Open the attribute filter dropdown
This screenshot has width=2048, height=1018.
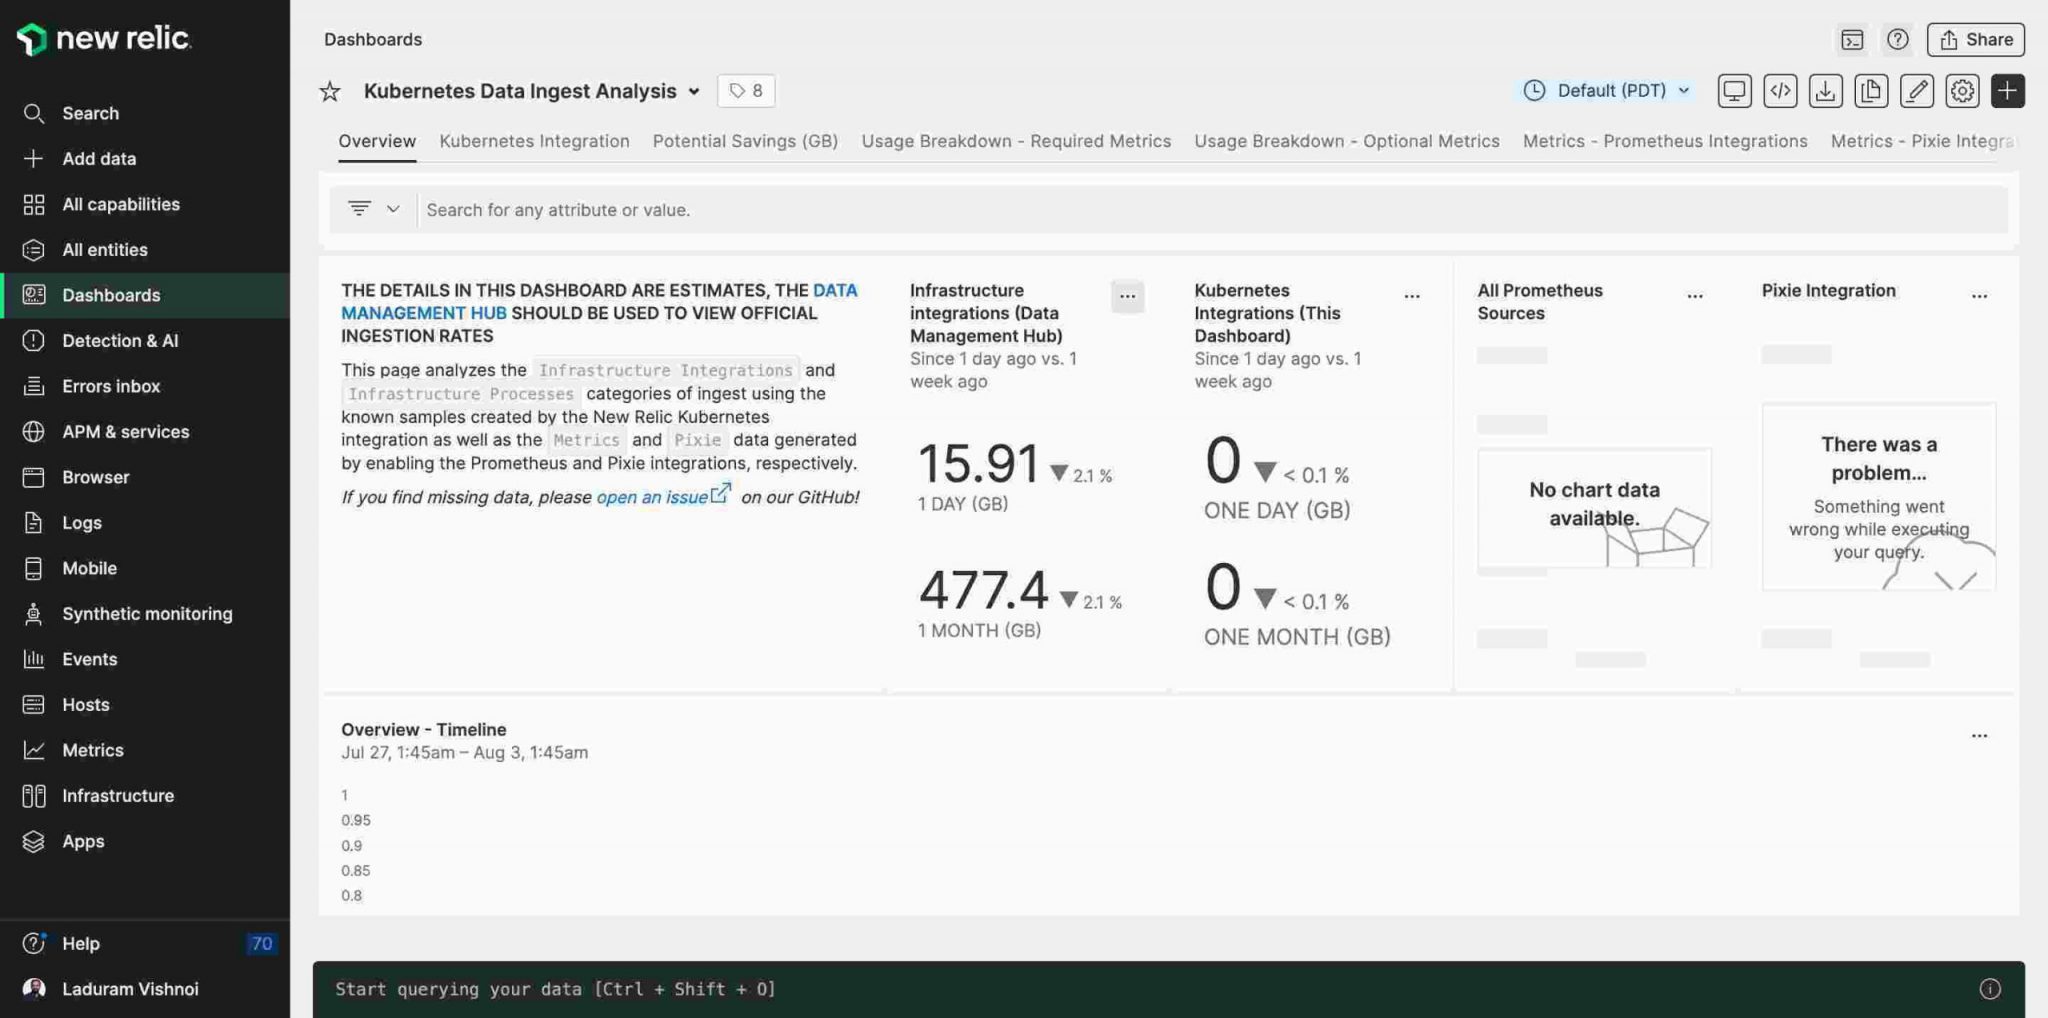point(373,209)
